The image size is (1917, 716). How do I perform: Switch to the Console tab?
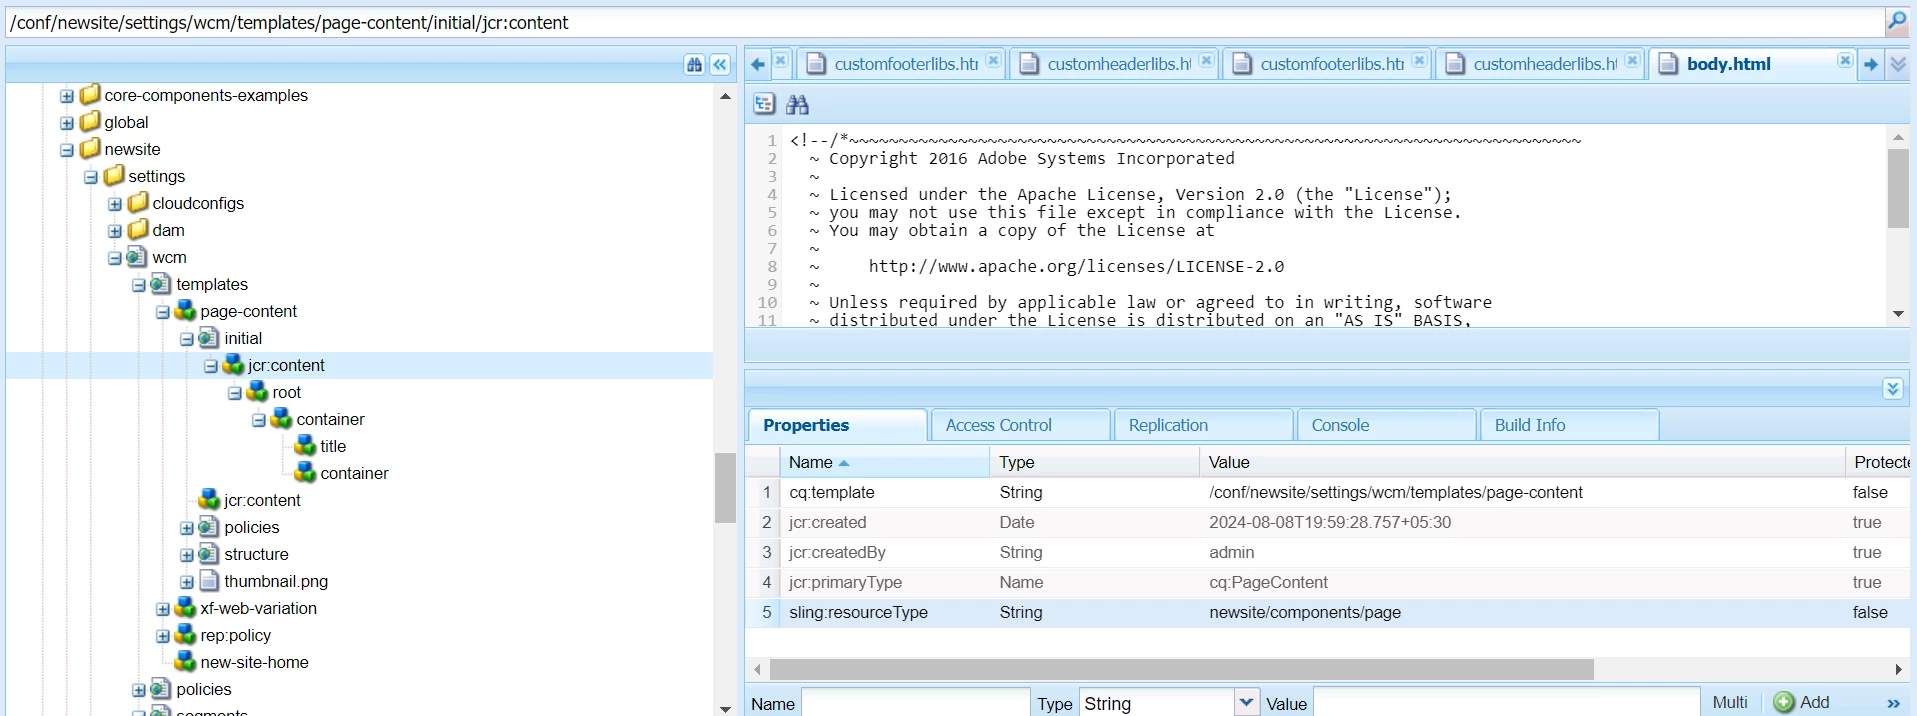pos(1386,425)
